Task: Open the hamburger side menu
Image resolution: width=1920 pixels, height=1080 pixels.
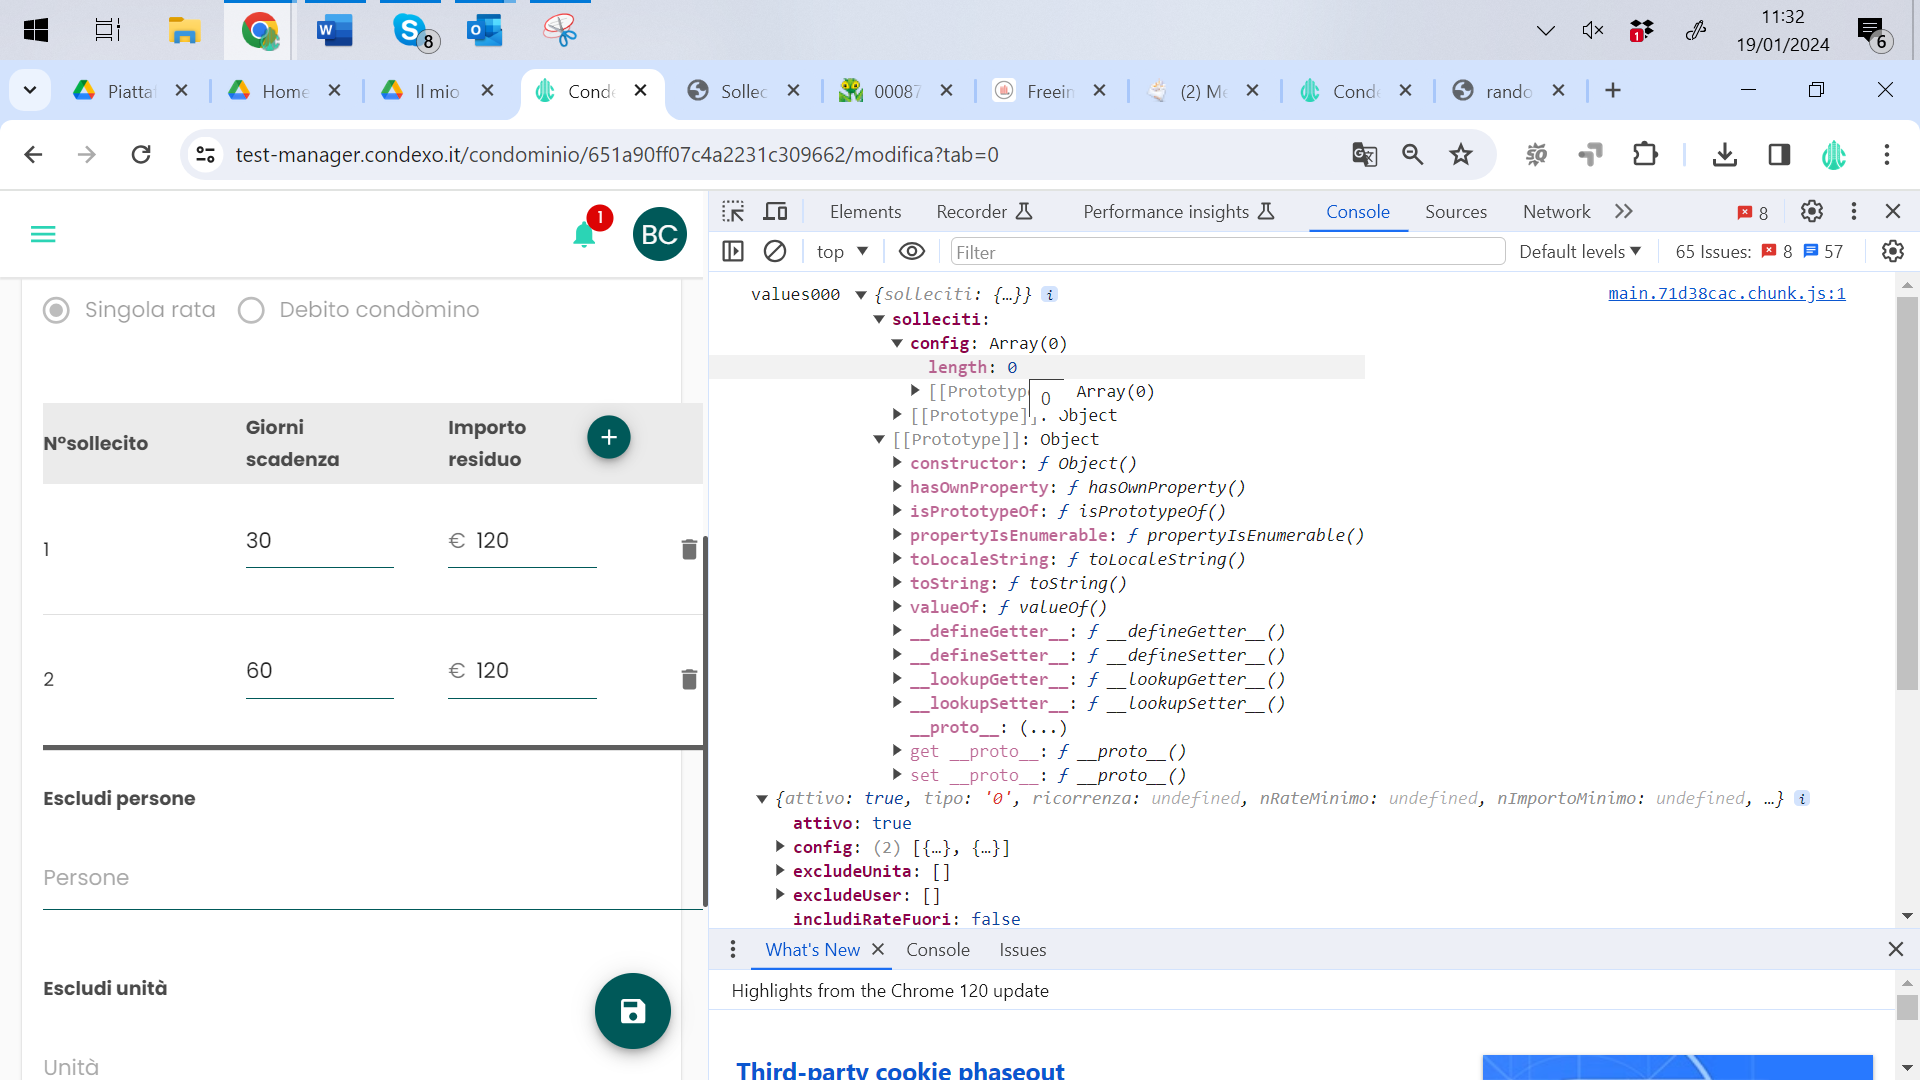Action: [43, 234]
